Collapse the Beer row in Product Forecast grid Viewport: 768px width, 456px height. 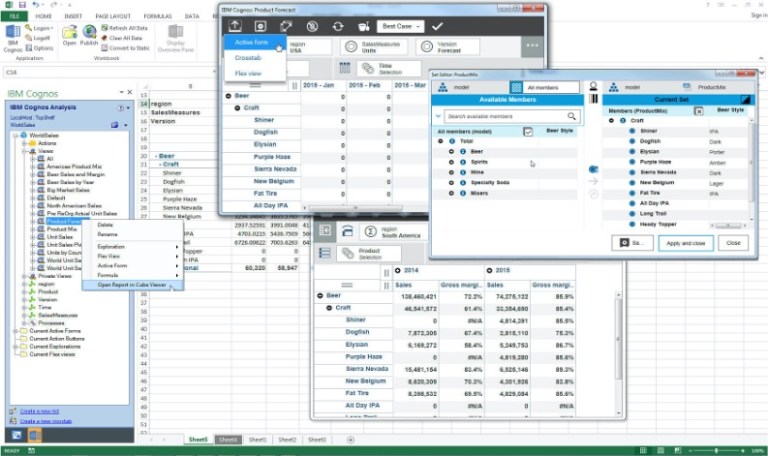(x=228, y=96)
